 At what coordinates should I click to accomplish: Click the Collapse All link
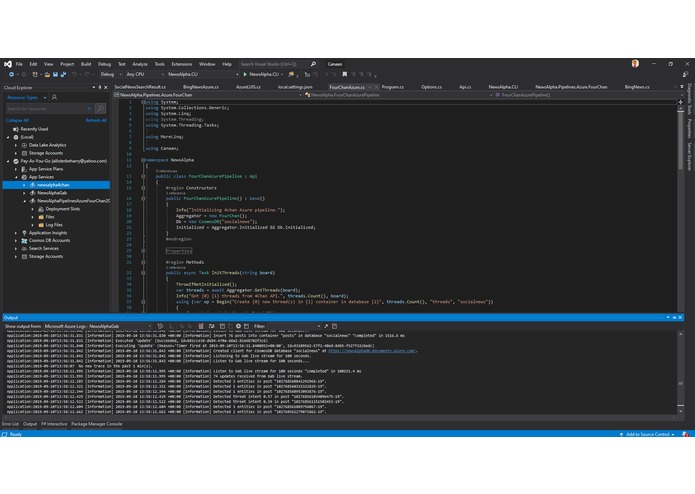point(17,120)
